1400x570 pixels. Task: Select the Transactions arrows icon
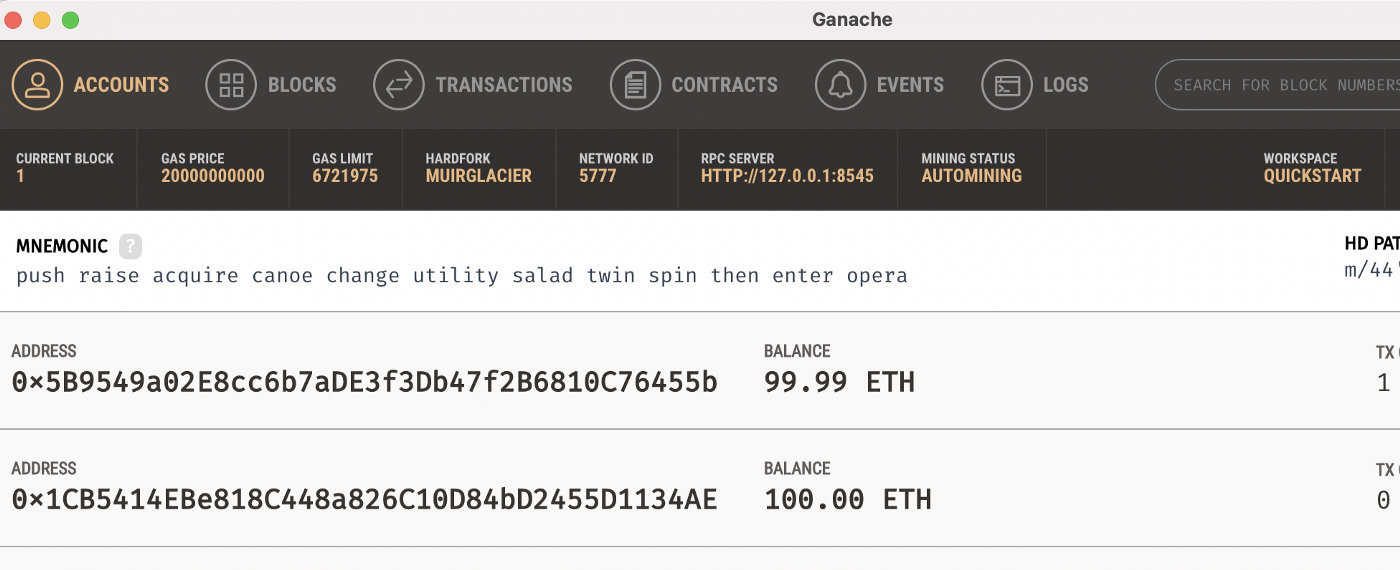(399, 85)
